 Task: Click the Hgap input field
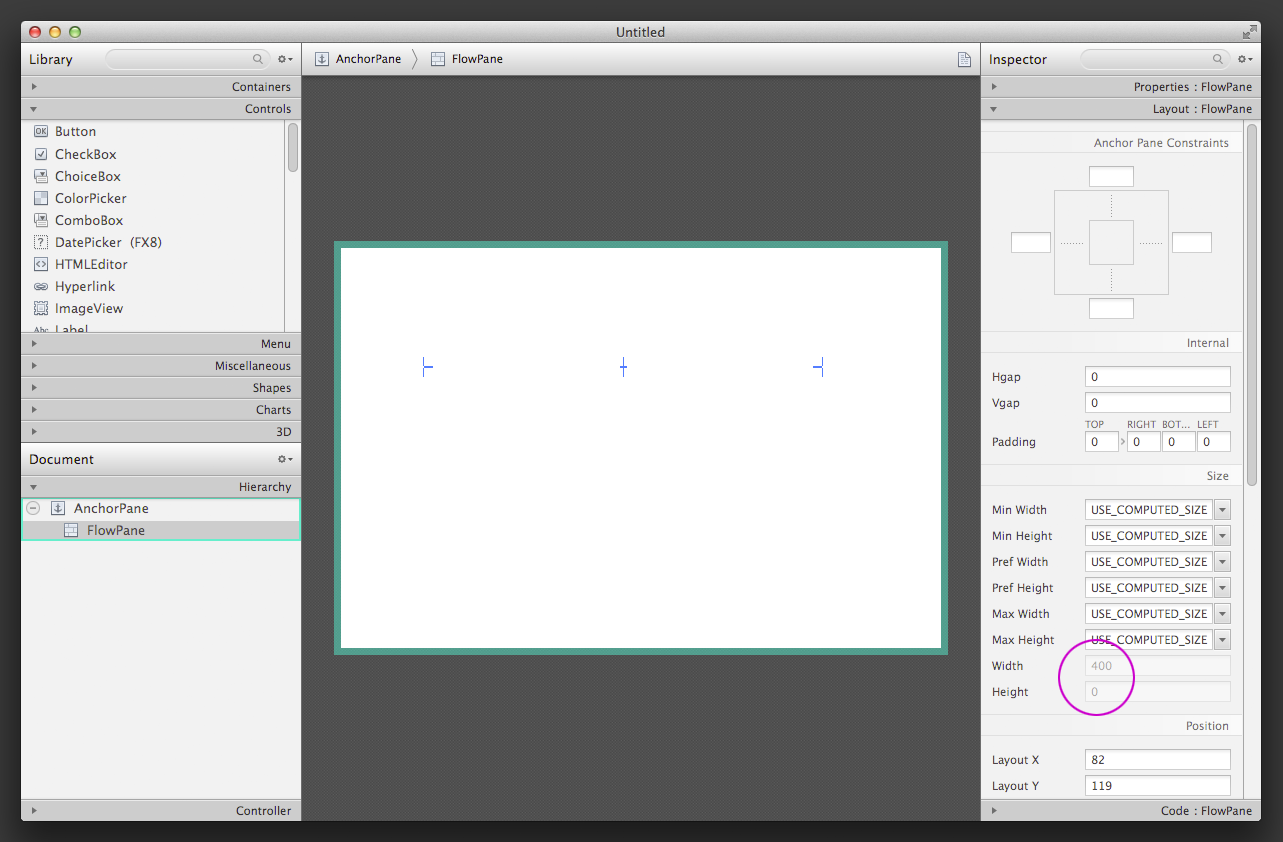pyautogui.click(x=1157, y=377)
